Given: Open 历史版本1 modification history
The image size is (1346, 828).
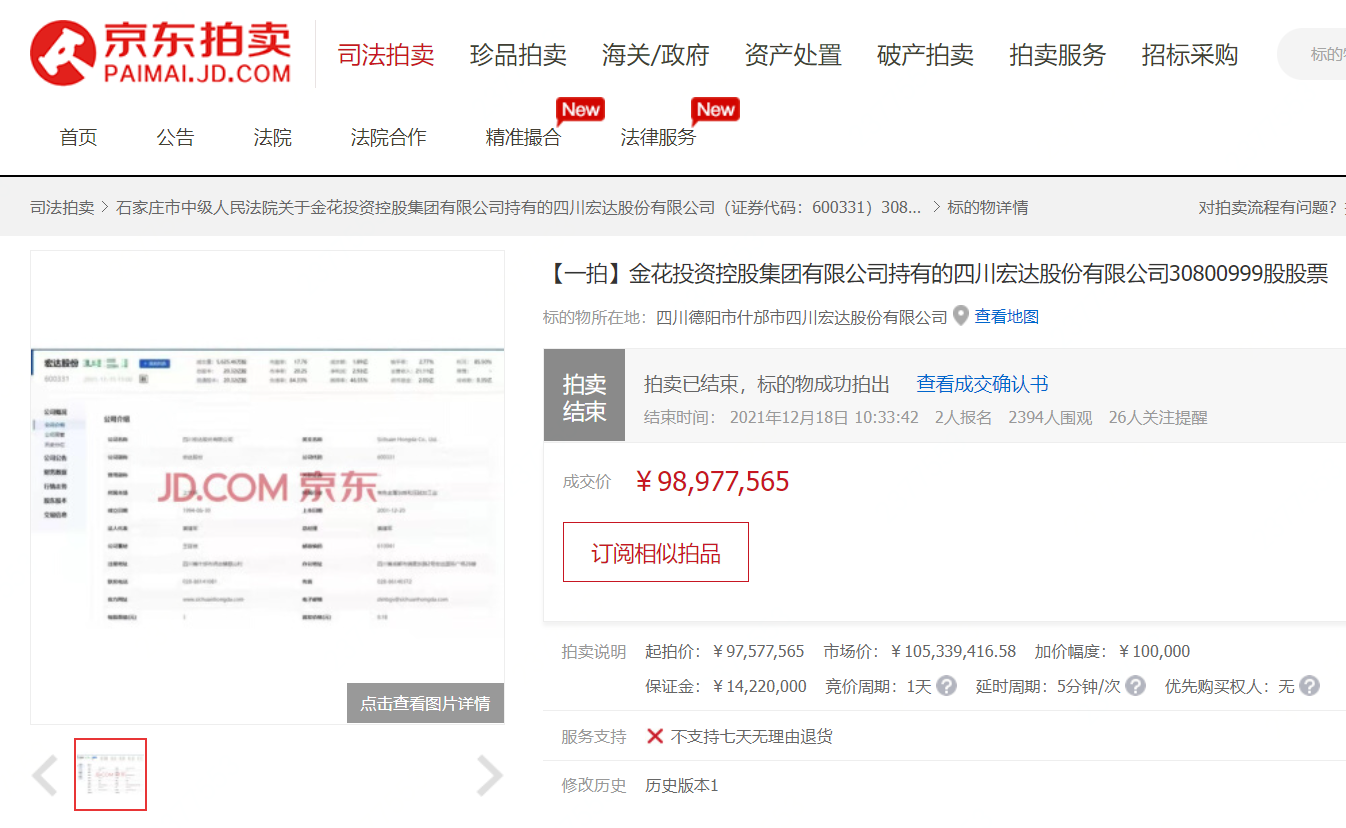Looking at the screenshot, I should (x=682, y=785).
